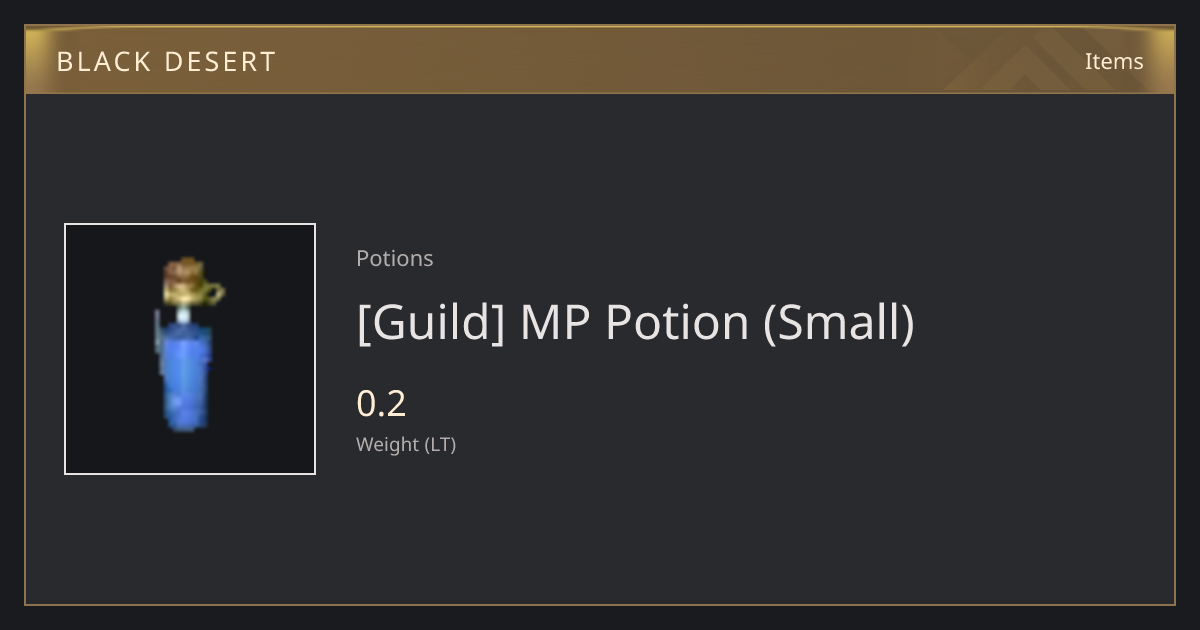Click the (LT) unit text
The height and width of the screenshot is (630, 1200).
click(x=440, y=445)
